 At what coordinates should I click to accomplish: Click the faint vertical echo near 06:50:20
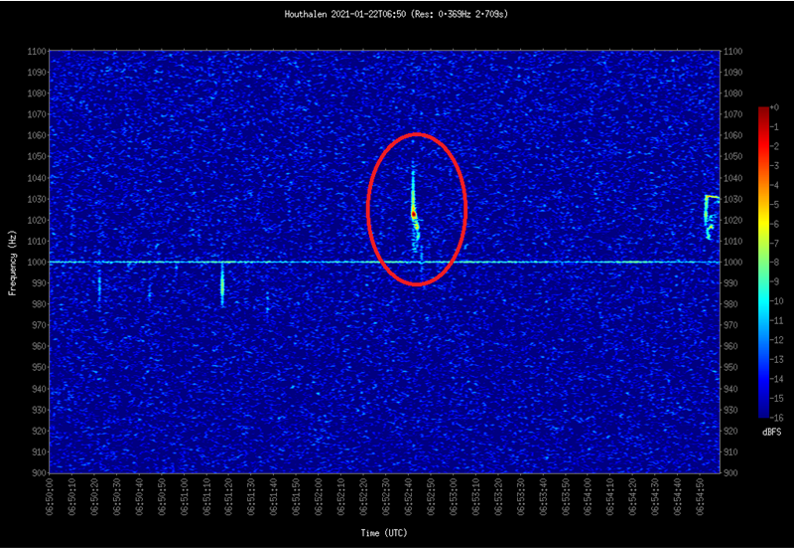click(99, 287)
